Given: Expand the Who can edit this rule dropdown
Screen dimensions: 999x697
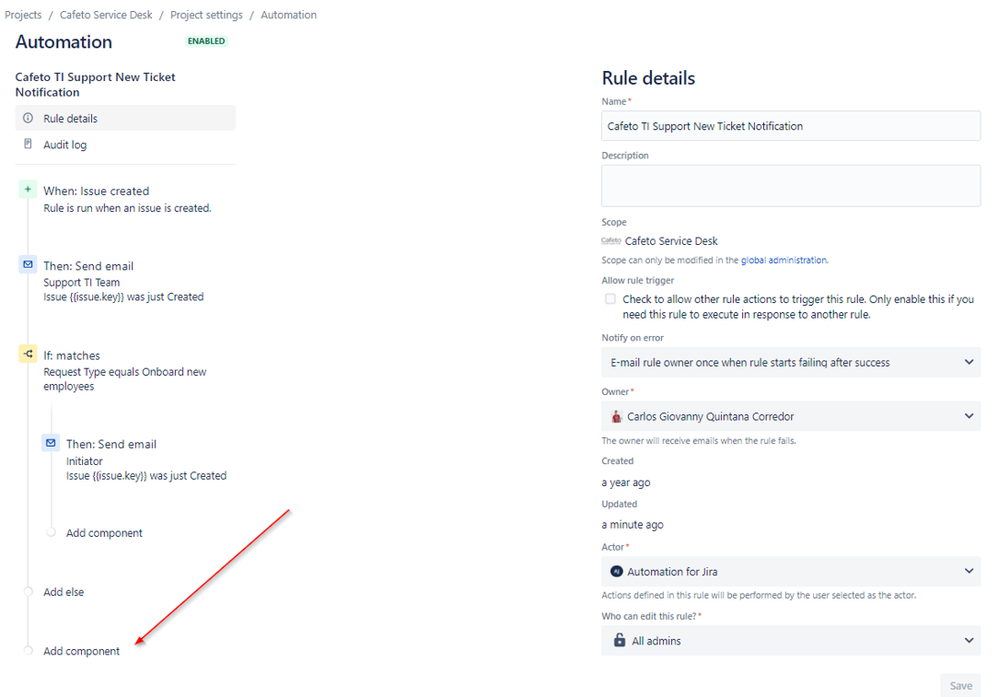Looking at the screenshot, I should click(x=968, y=640).
